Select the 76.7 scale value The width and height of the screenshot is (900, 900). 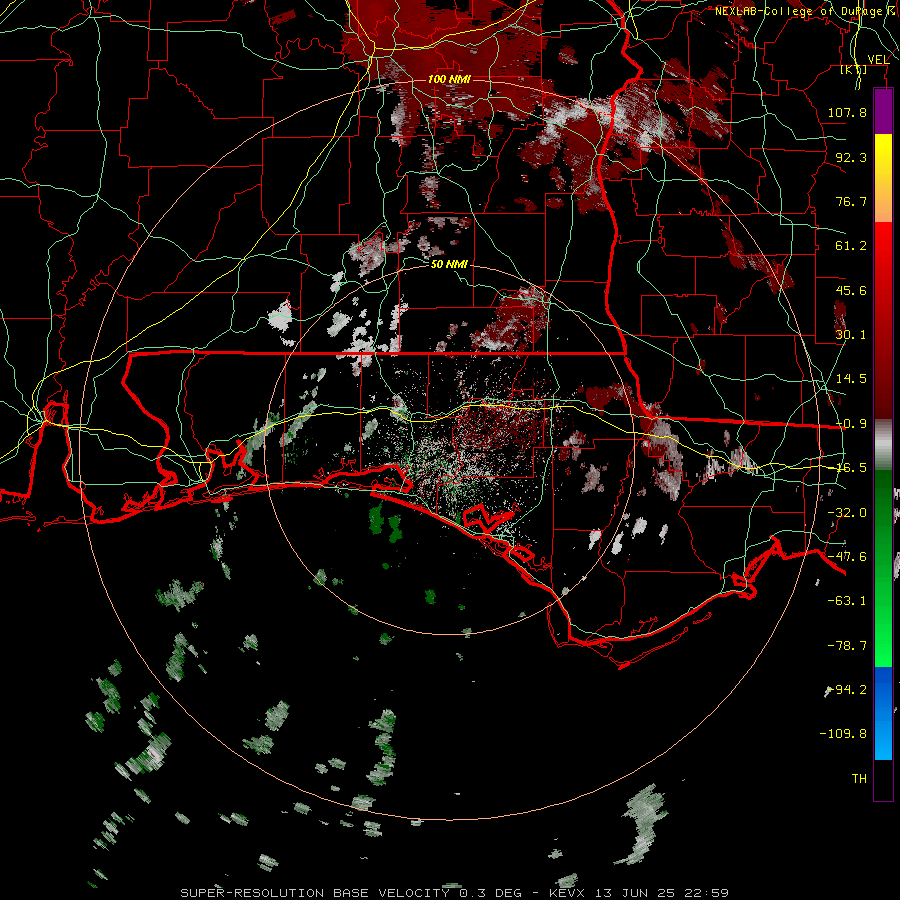(851, 201)
